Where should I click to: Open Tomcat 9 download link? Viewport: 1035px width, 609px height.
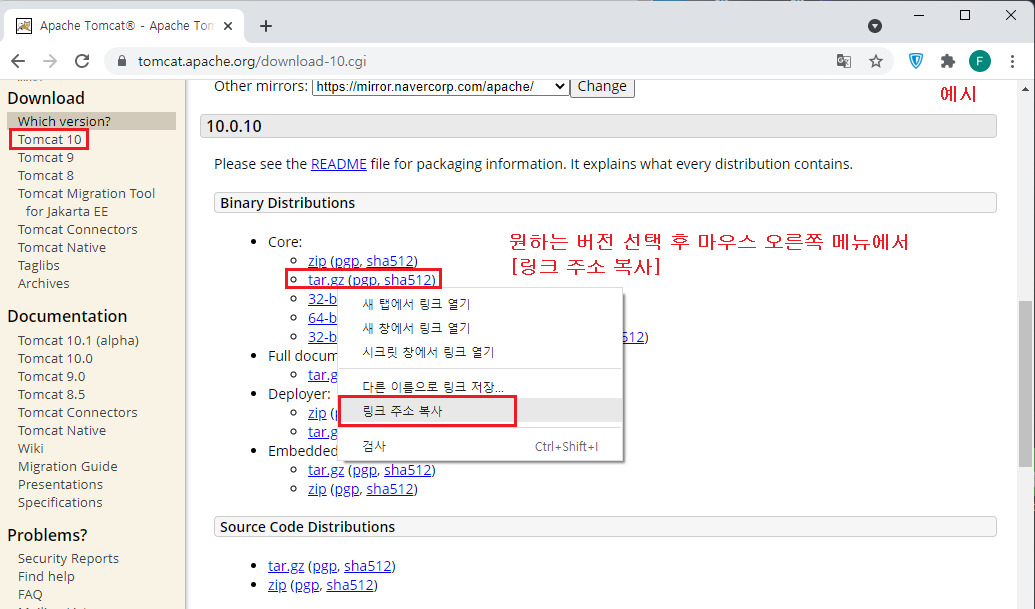(x=46, y=157)
